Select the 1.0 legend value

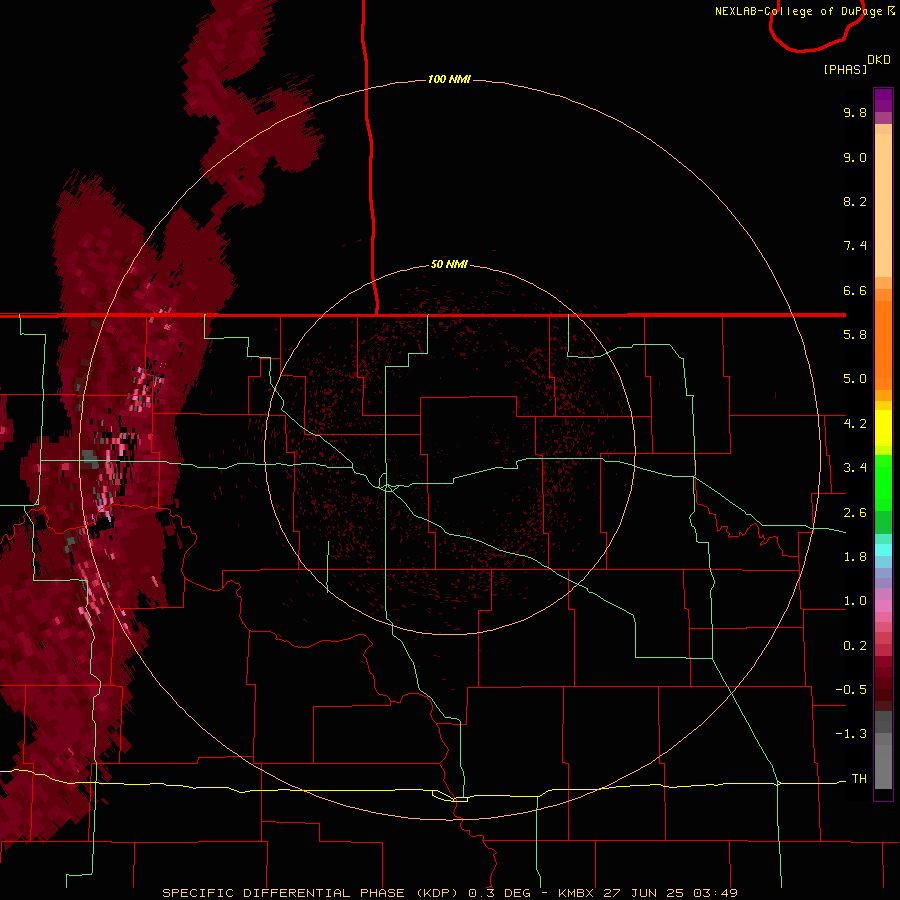tap(855, 601)
